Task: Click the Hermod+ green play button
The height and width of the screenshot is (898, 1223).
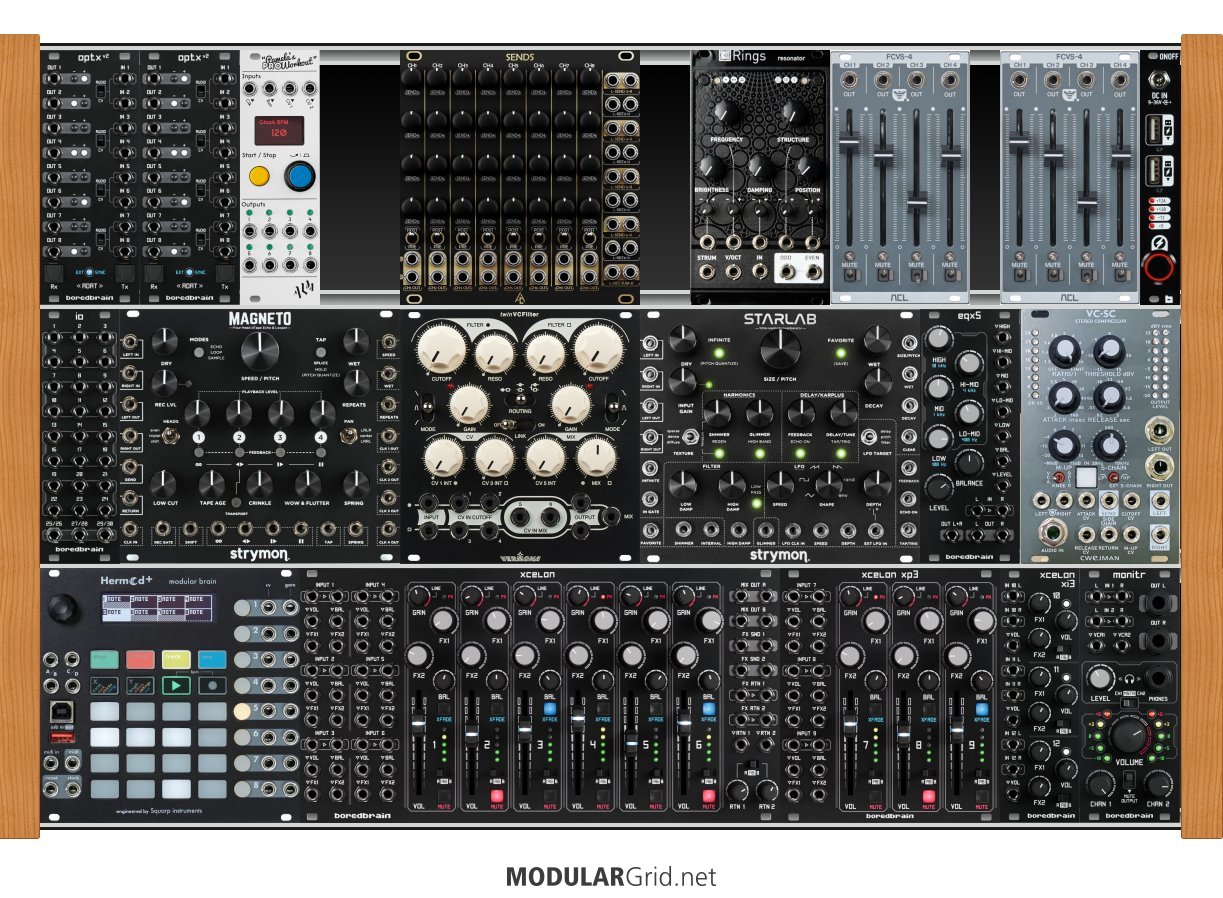Action: (x=176, y=687)
